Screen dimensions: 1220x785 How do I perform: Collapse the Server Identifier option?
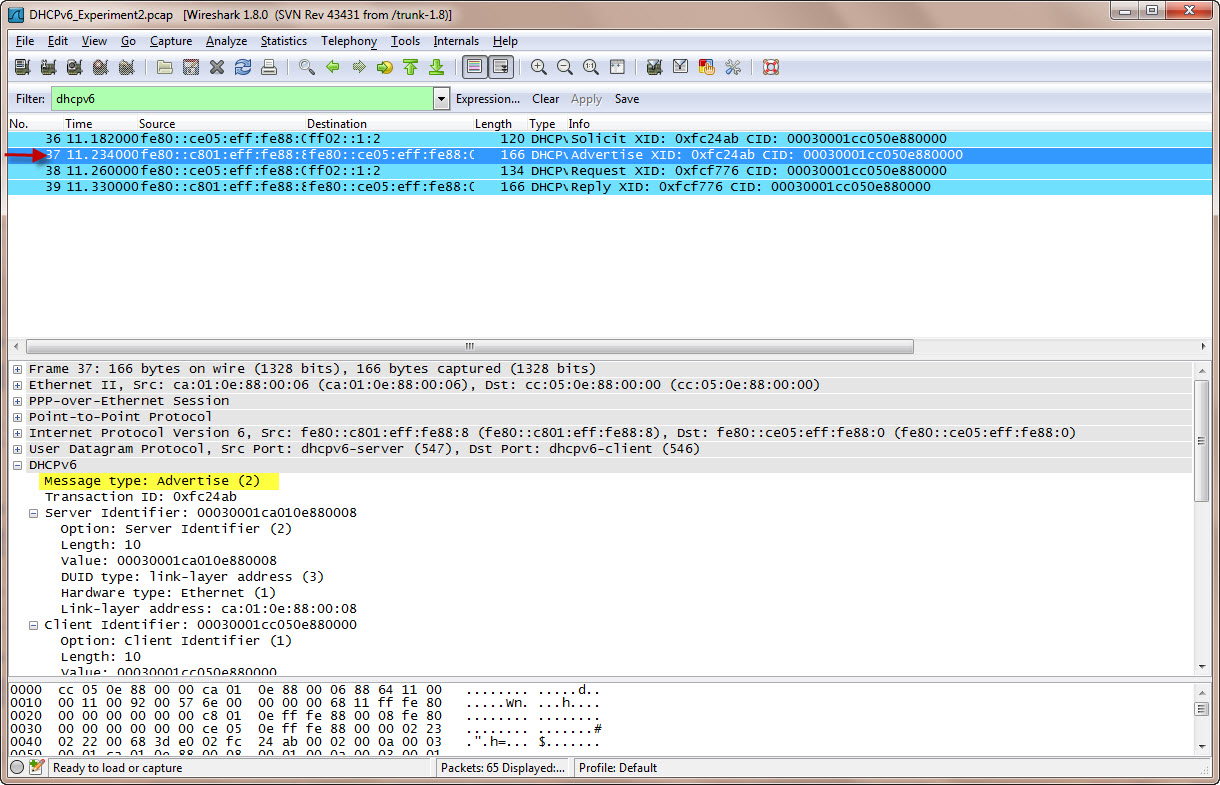click(34, 513)
